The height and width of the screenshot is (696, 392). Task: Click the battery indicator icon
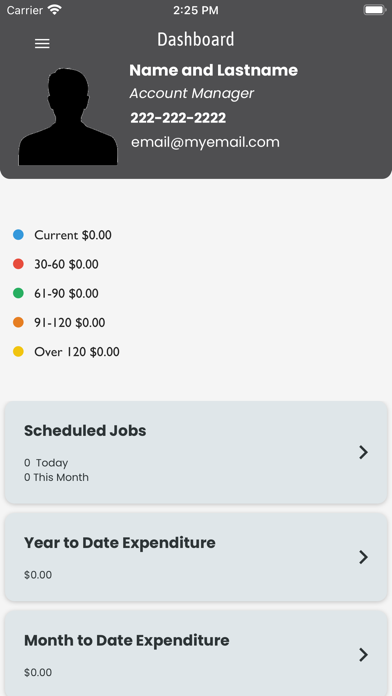click(374, 10)
